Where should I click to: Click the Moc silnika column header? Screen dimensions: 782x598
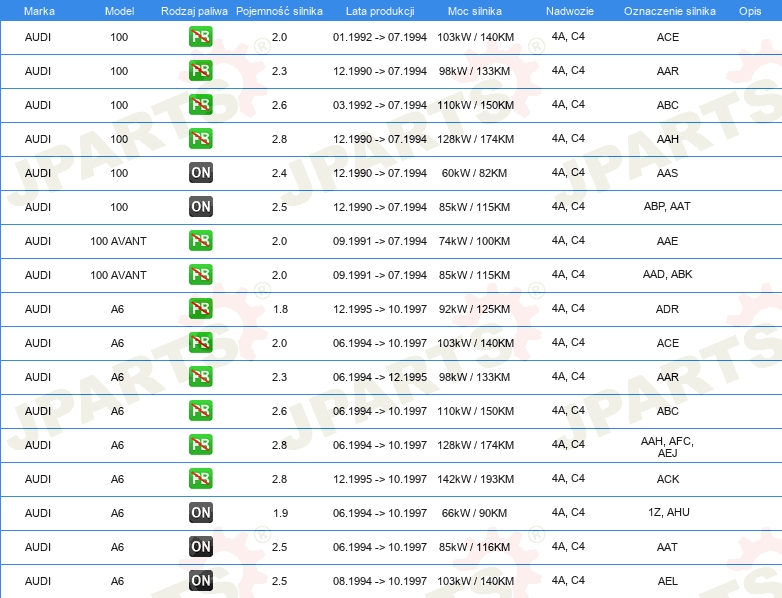tap(475, 11)
